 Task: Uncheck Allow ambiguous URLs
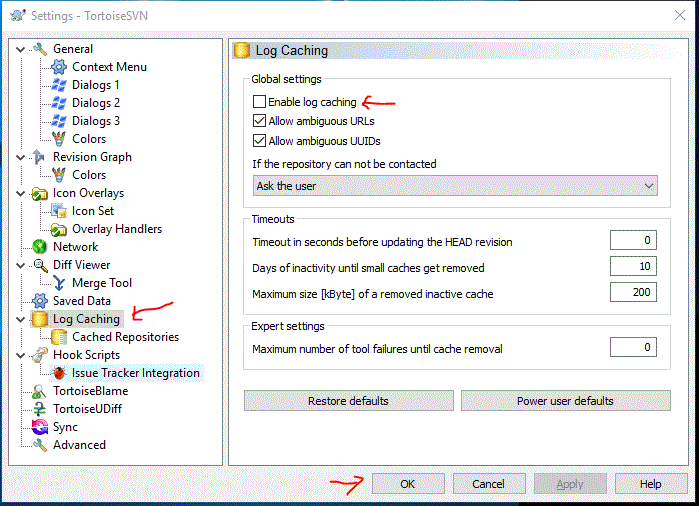click(259, 121)
